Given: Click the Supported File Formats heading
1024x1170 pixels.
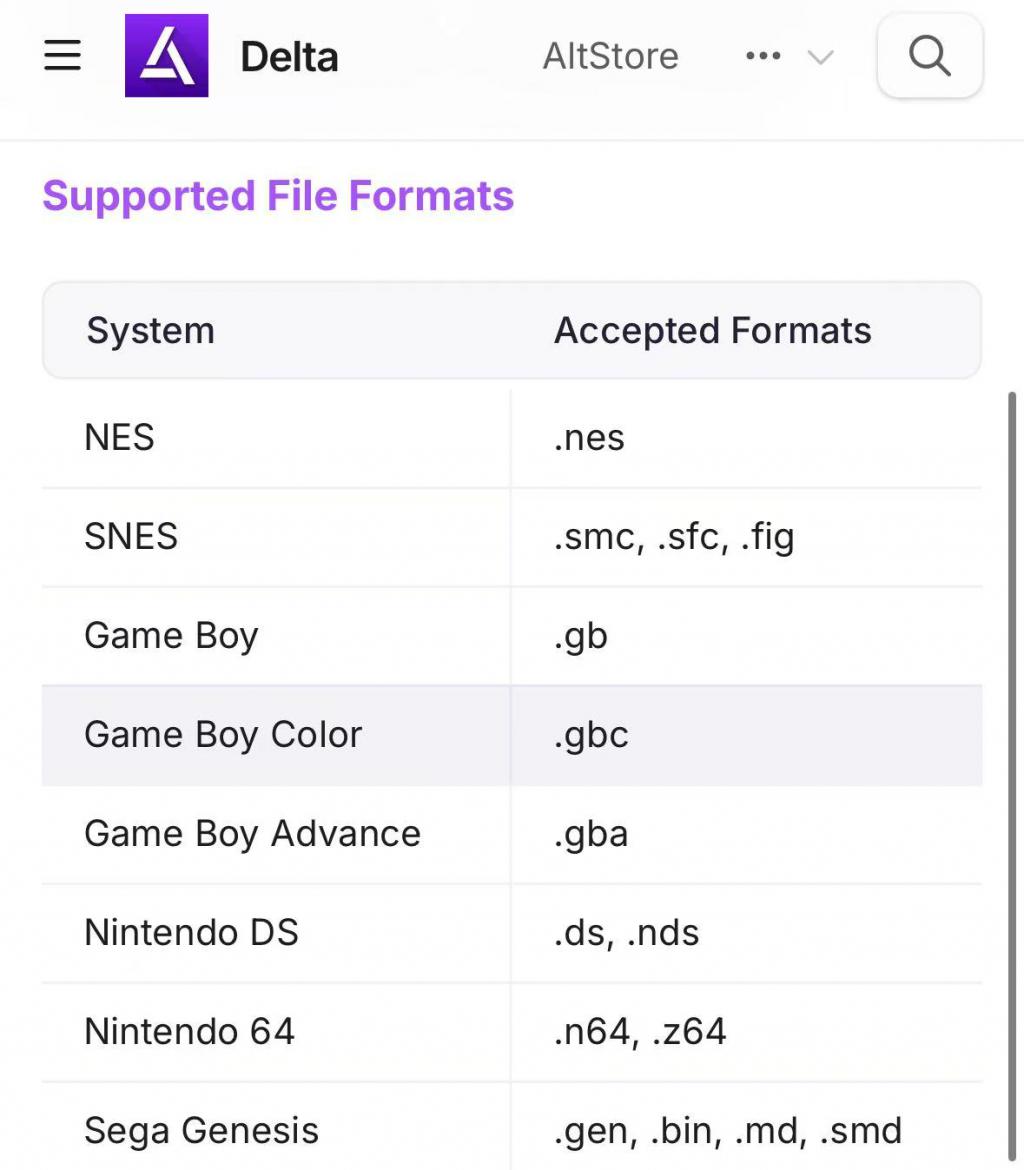Looking at the screenshot, I should pyautogui.click(x=278, y=196).
